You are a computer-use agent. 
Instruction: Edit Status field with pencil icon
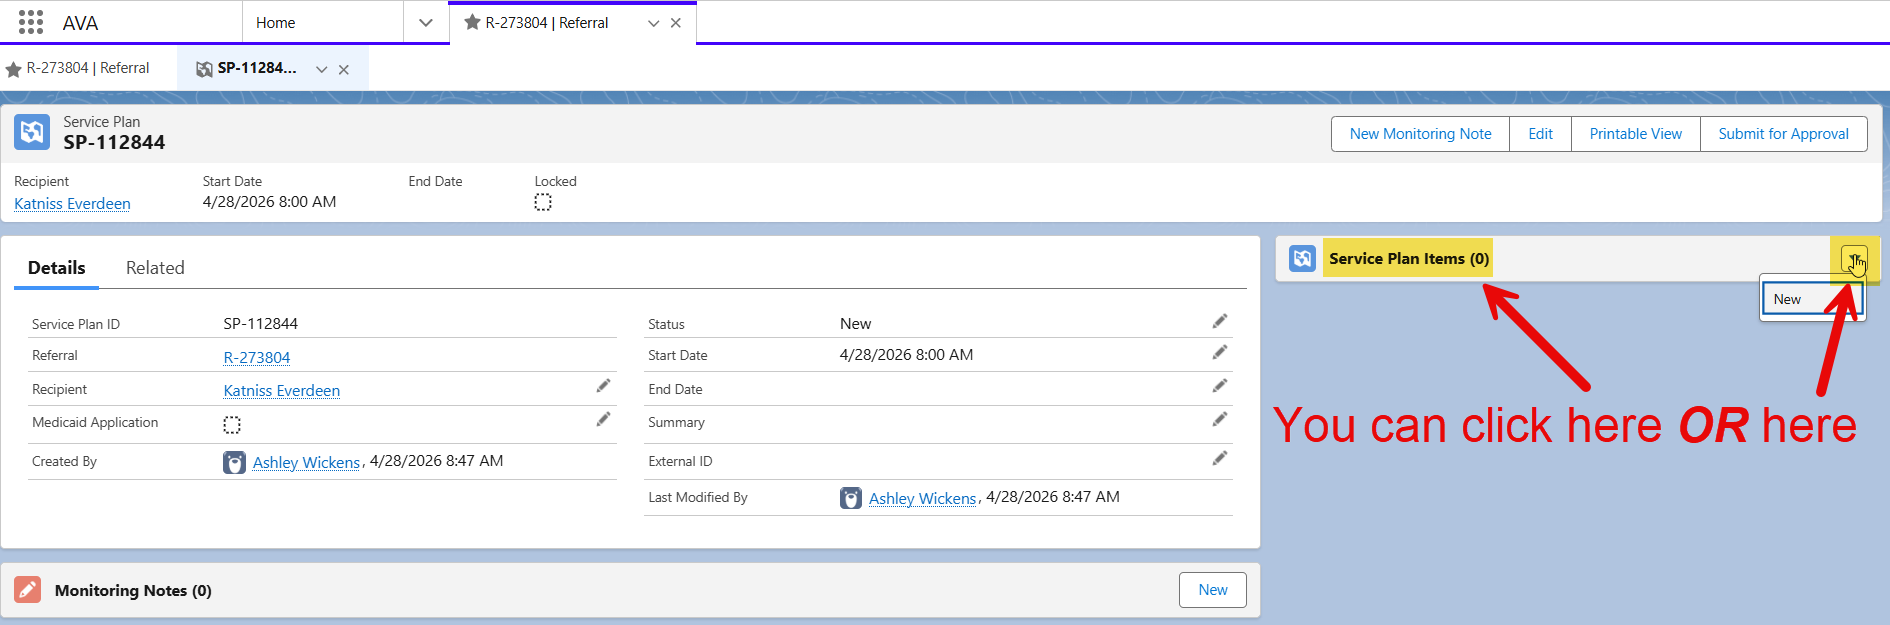click(x=1219, y=321)
